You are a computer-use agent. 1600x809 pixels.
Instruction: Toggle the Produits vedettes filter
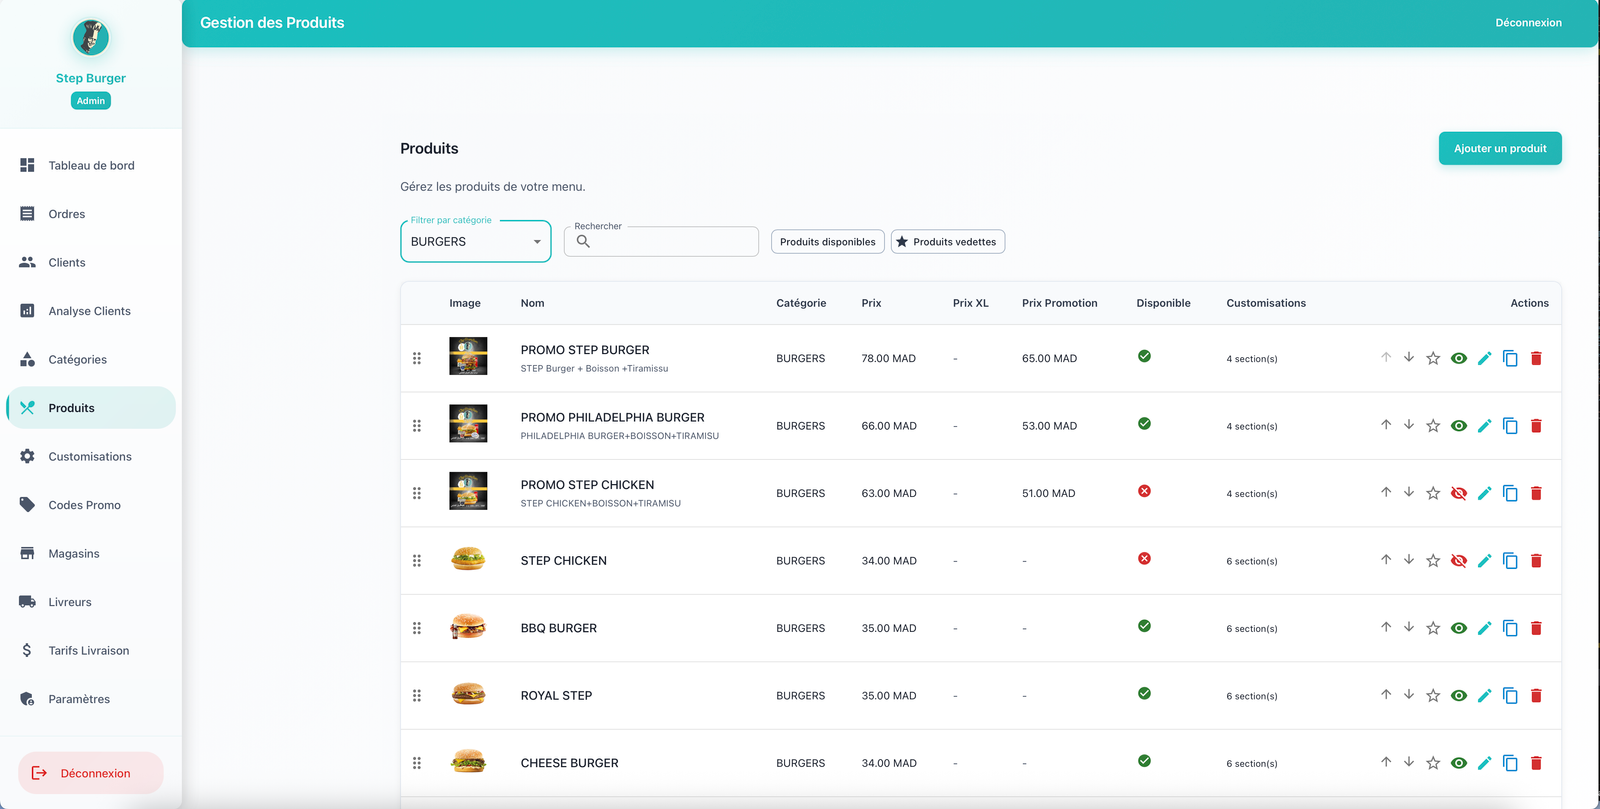948,242
